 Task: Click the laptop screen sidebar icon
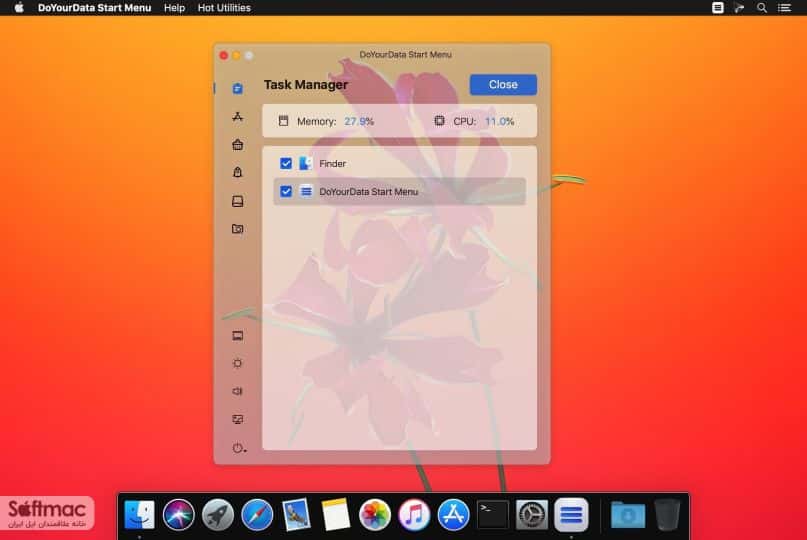pyautogui.click(x=237, y=336)
